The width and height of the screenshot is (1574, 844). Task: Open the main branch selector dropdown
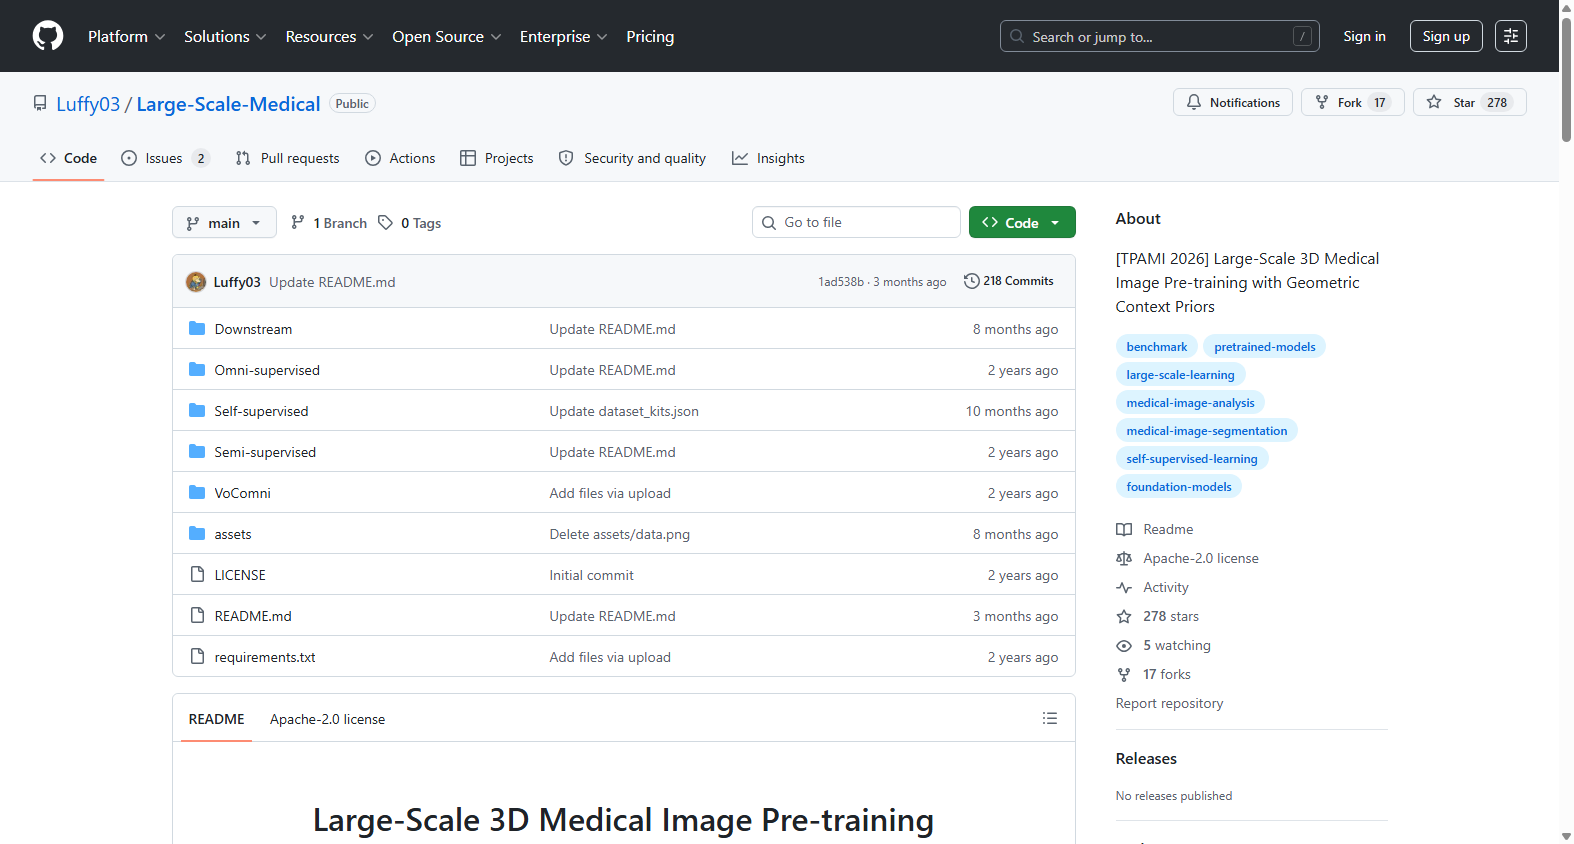[x=224, y=222]
